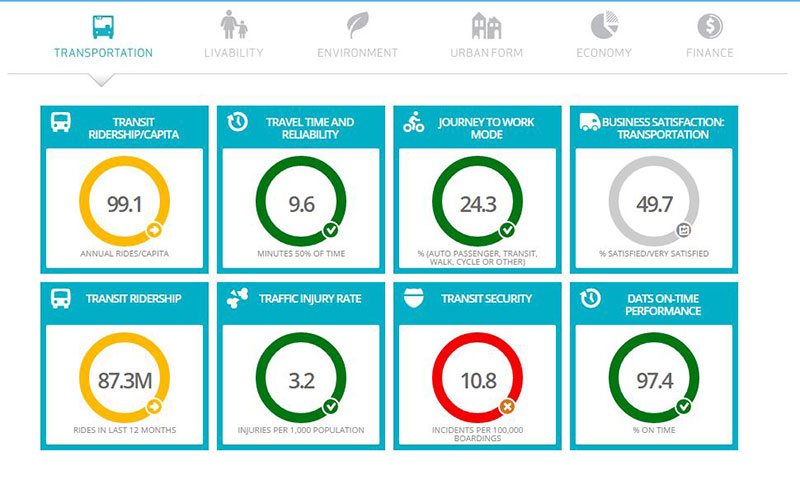Click the highway shield icon on Transit Security
This screenshot has width=800, height=494.
[413, 299]
